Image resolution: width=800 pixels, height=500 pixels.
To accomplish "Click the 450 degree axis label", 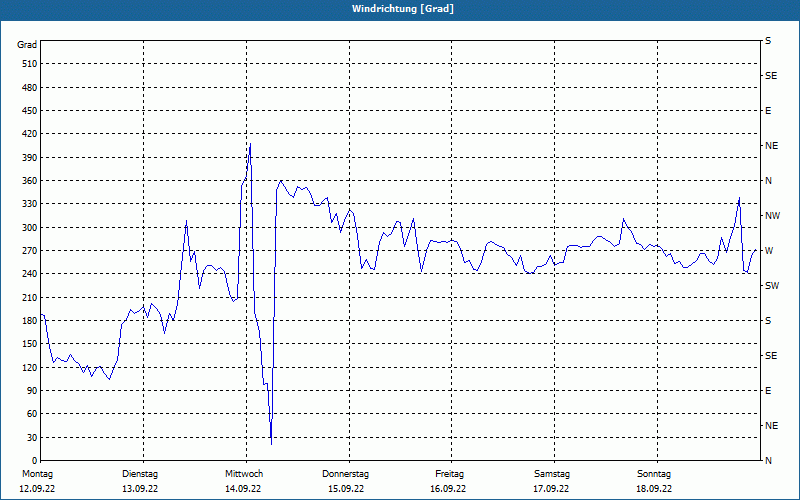I will (30, 111).
